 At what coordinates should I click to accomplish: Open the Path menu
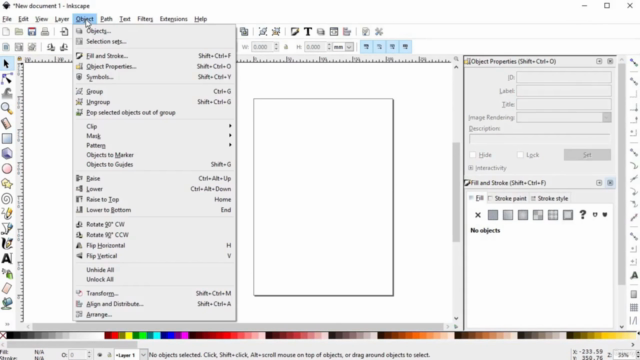[106, 19]
